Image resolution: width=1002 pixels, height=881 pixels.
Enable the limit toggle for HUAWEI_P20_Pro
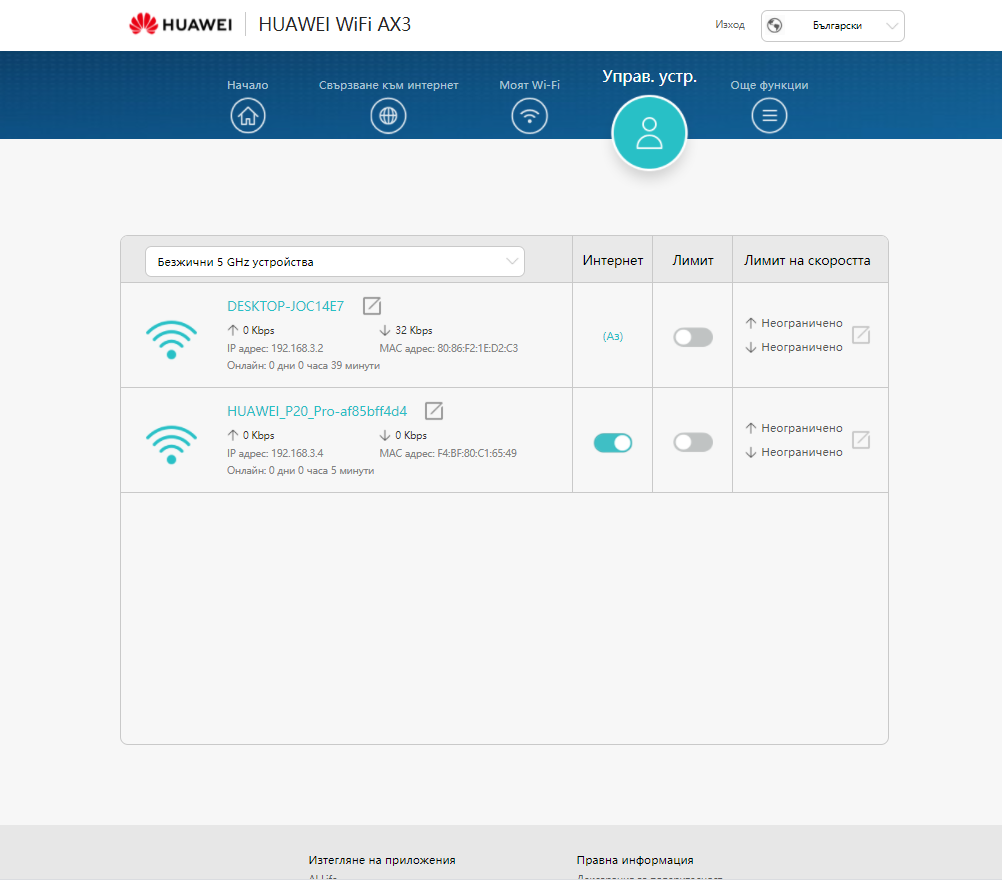point(693,442)
